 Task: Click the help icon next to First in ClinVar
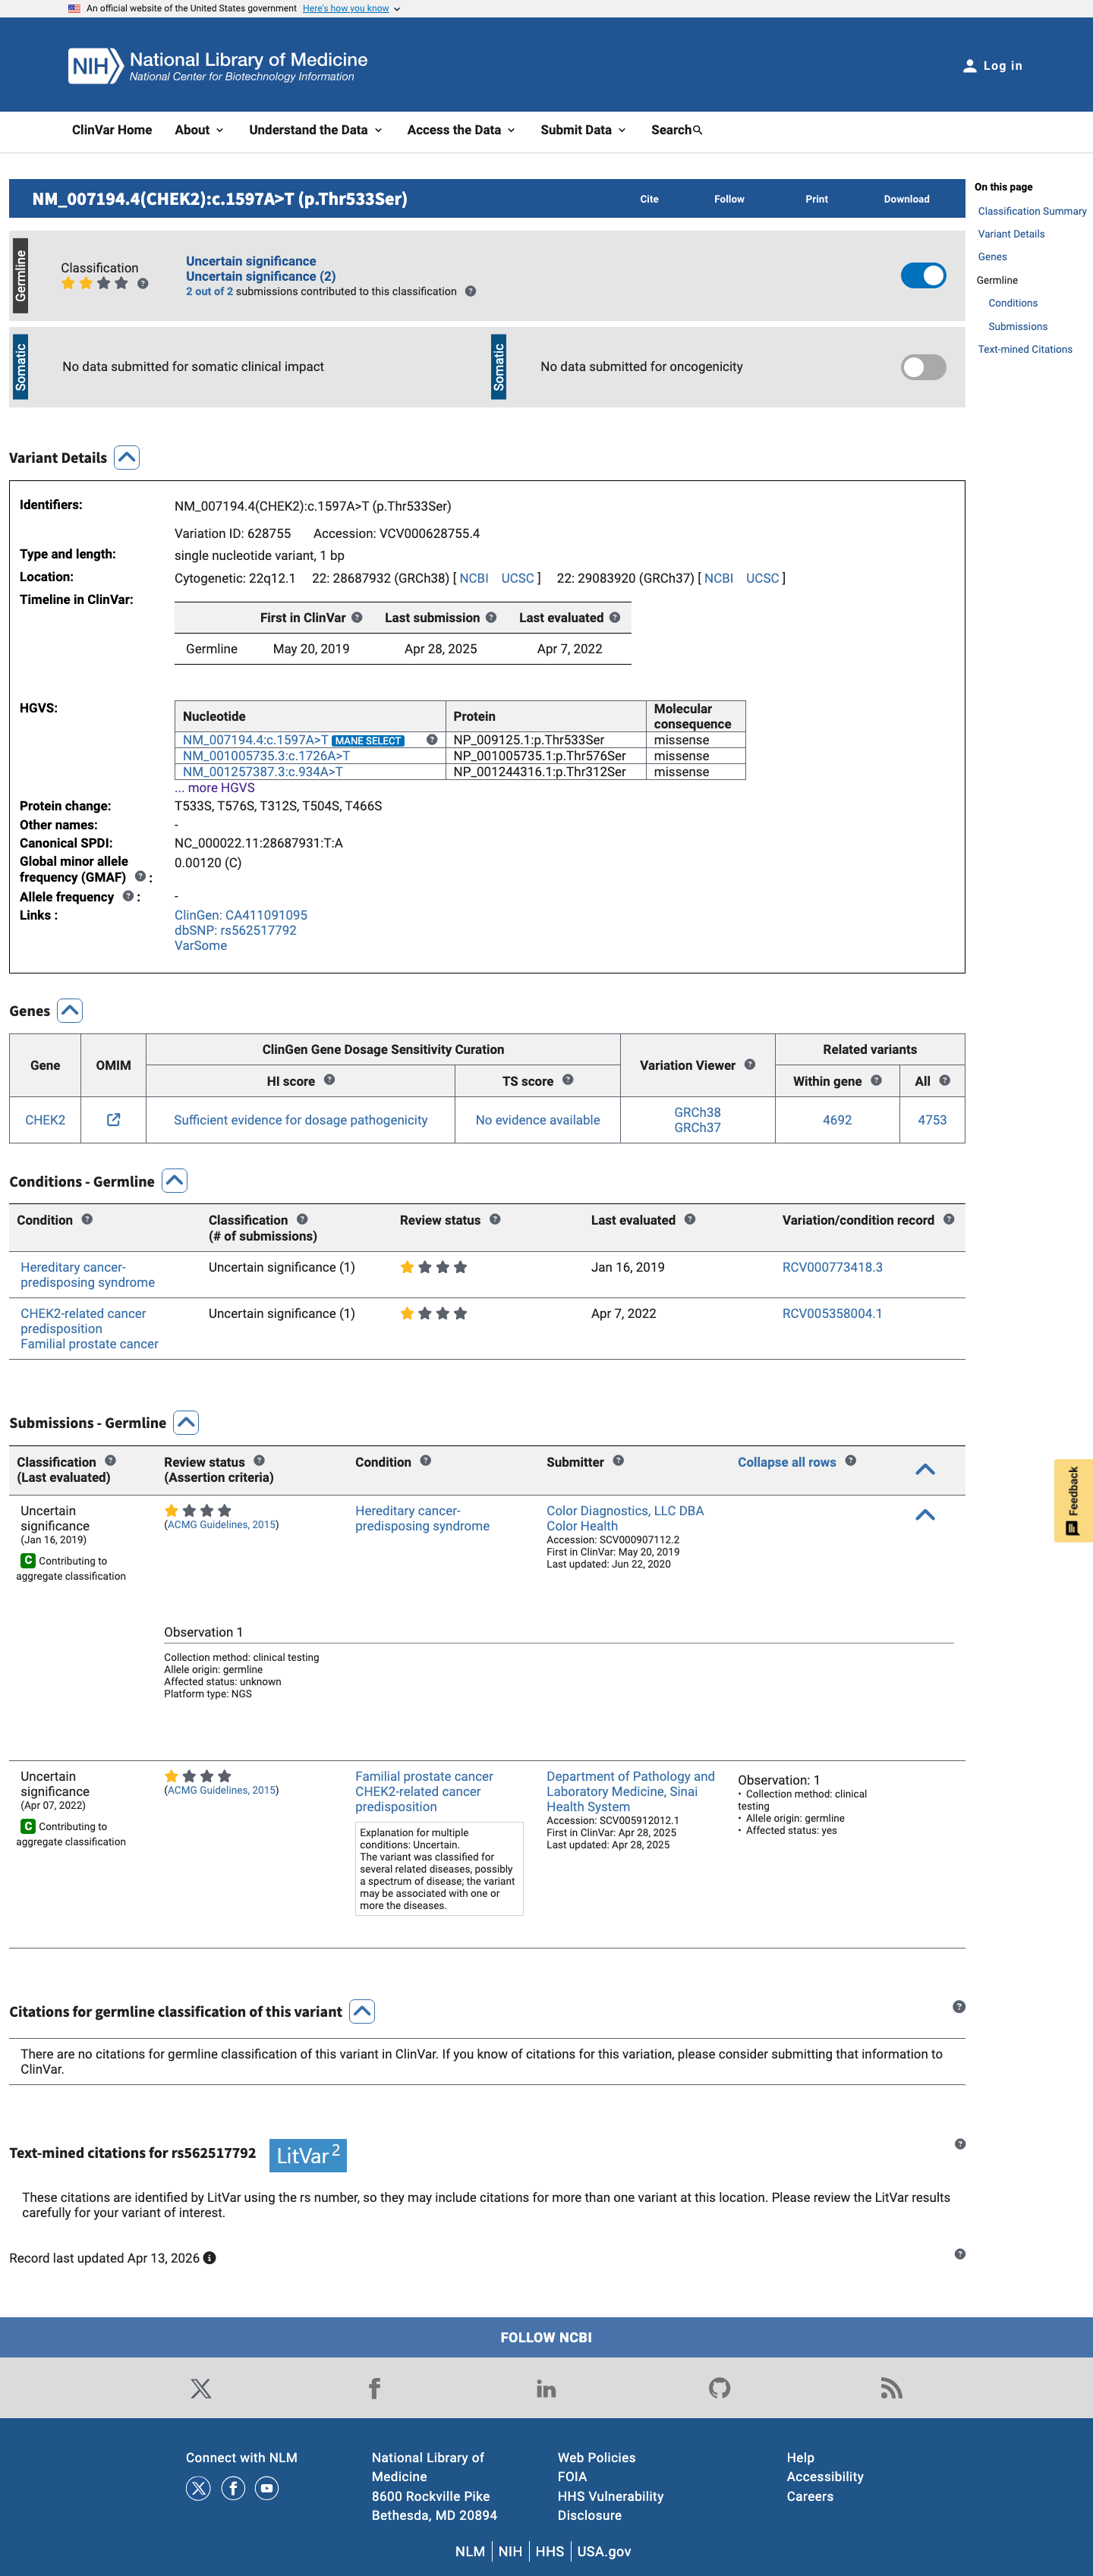click(357, 617)
